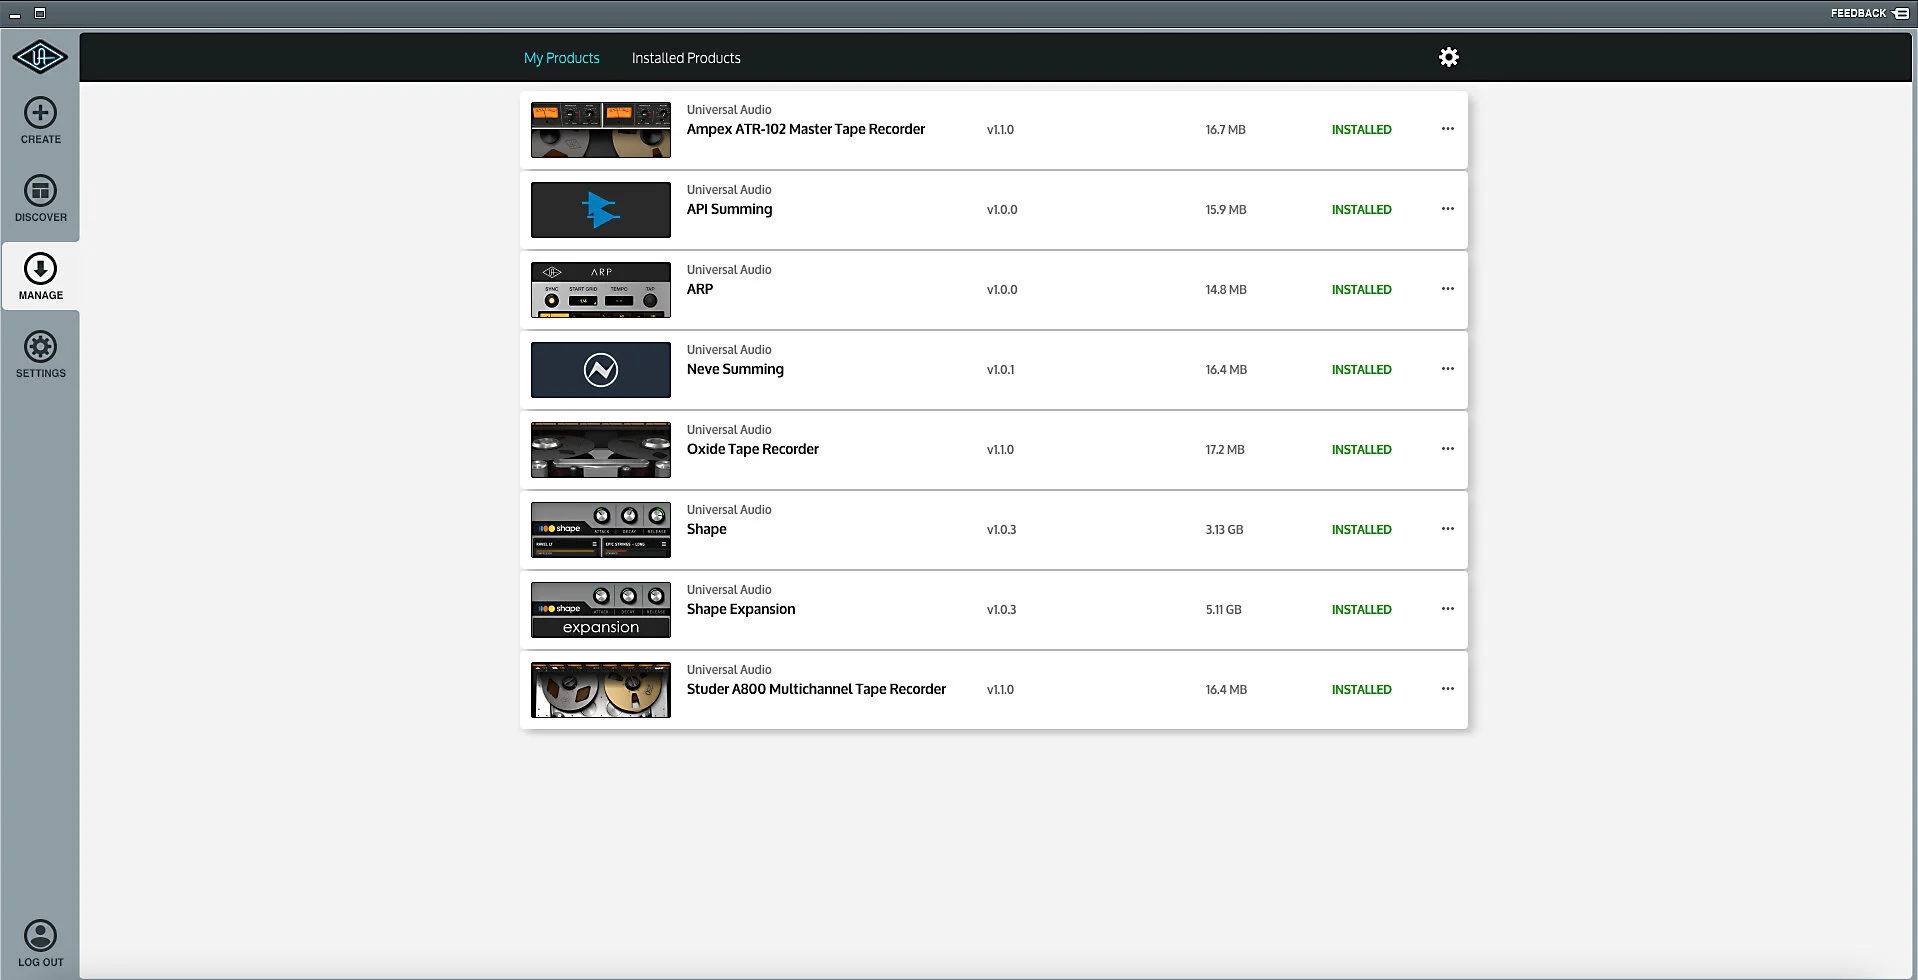Select the Manage sidebar item
Viewport: 1918px width, 980px height.
40,277
